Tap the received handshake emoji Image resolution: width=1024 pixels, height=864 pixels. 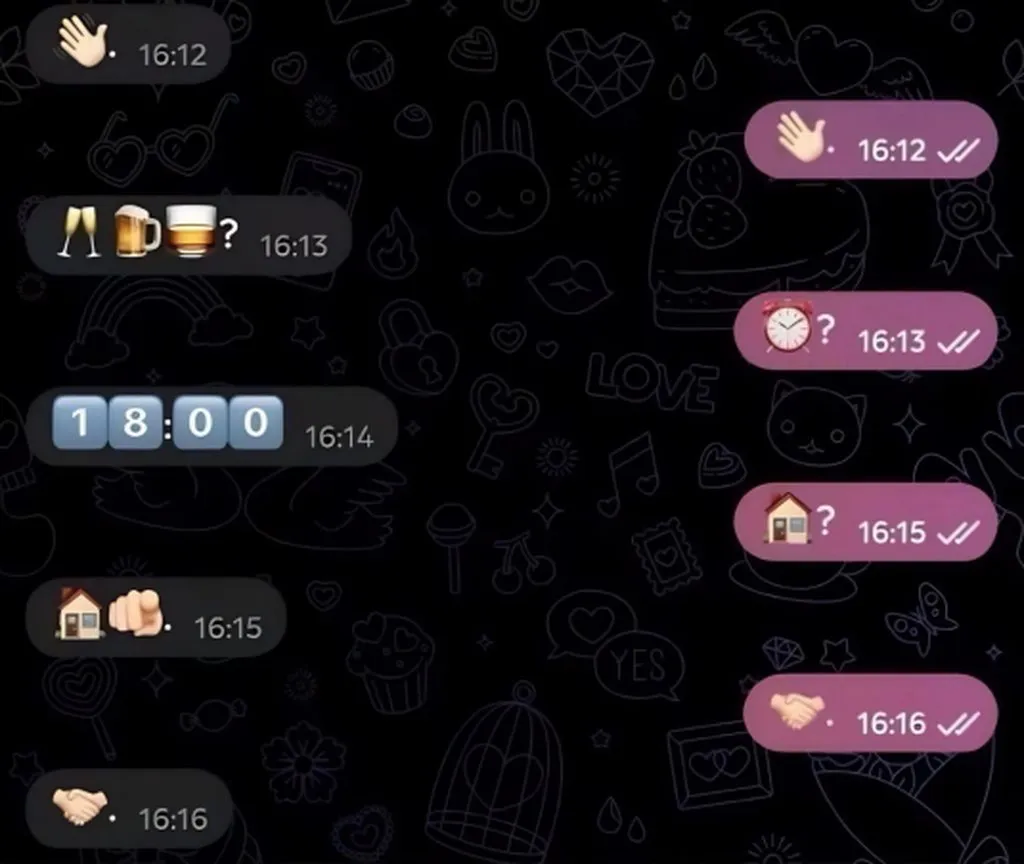(80, 805)
